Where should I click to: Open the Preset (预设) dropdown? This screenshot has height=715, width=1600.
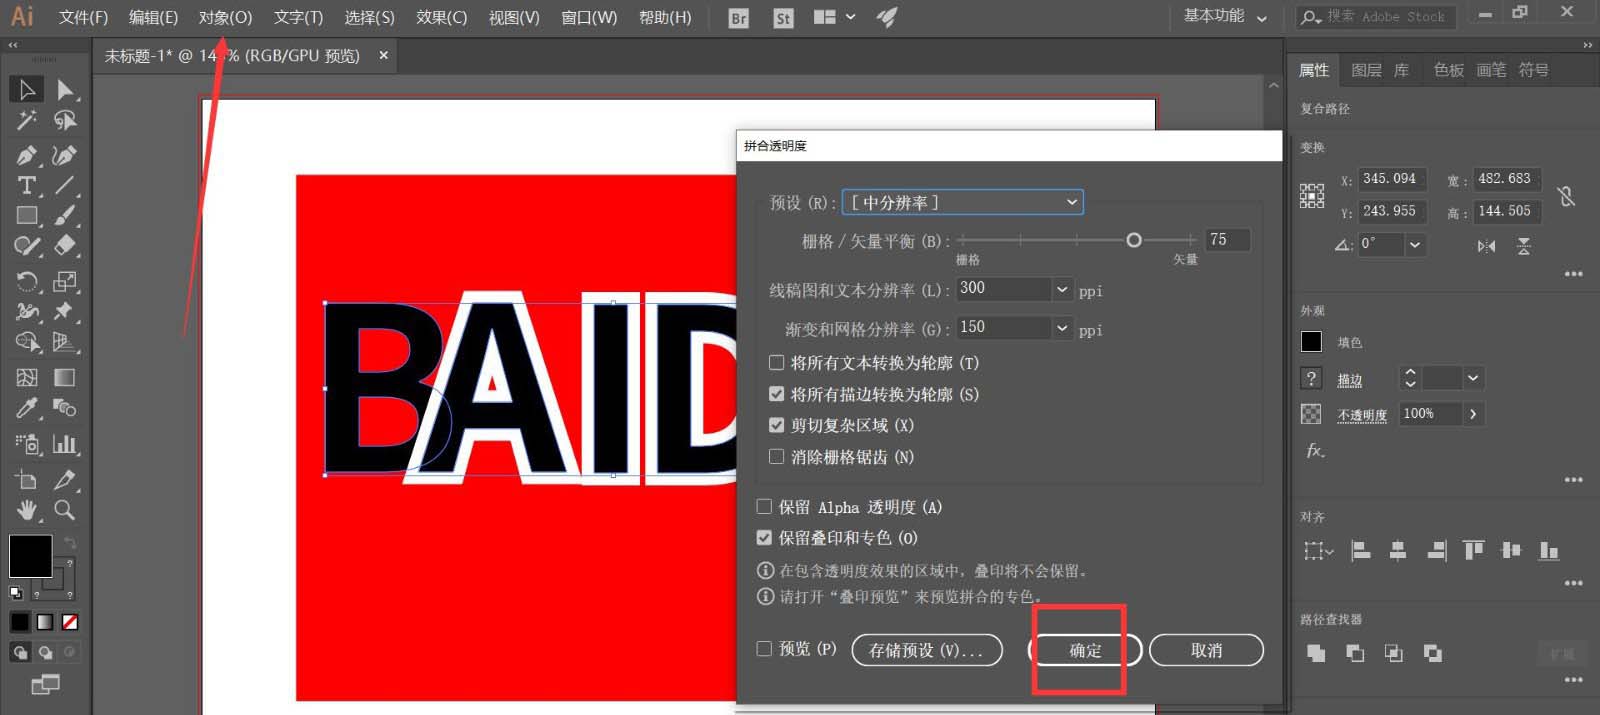pyautogui.click(x=963, y=202)
